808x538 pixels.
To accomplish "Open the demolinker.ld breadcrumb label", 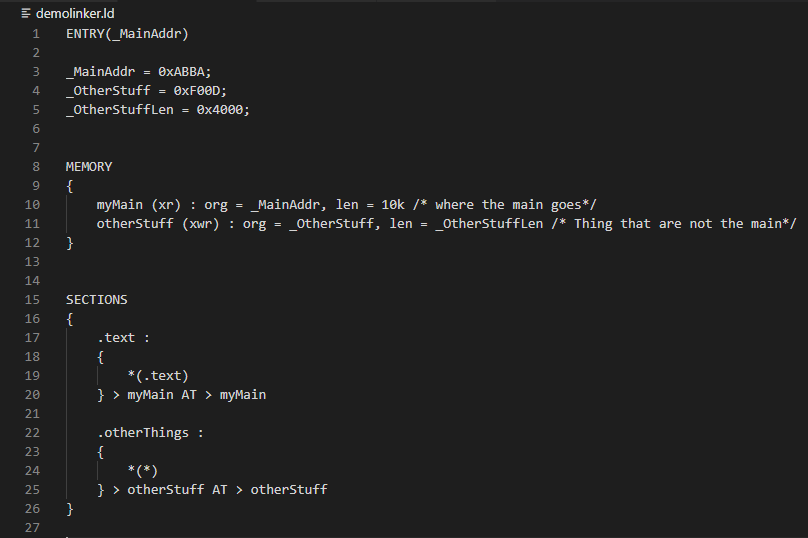I will click(x=75, y=13).
